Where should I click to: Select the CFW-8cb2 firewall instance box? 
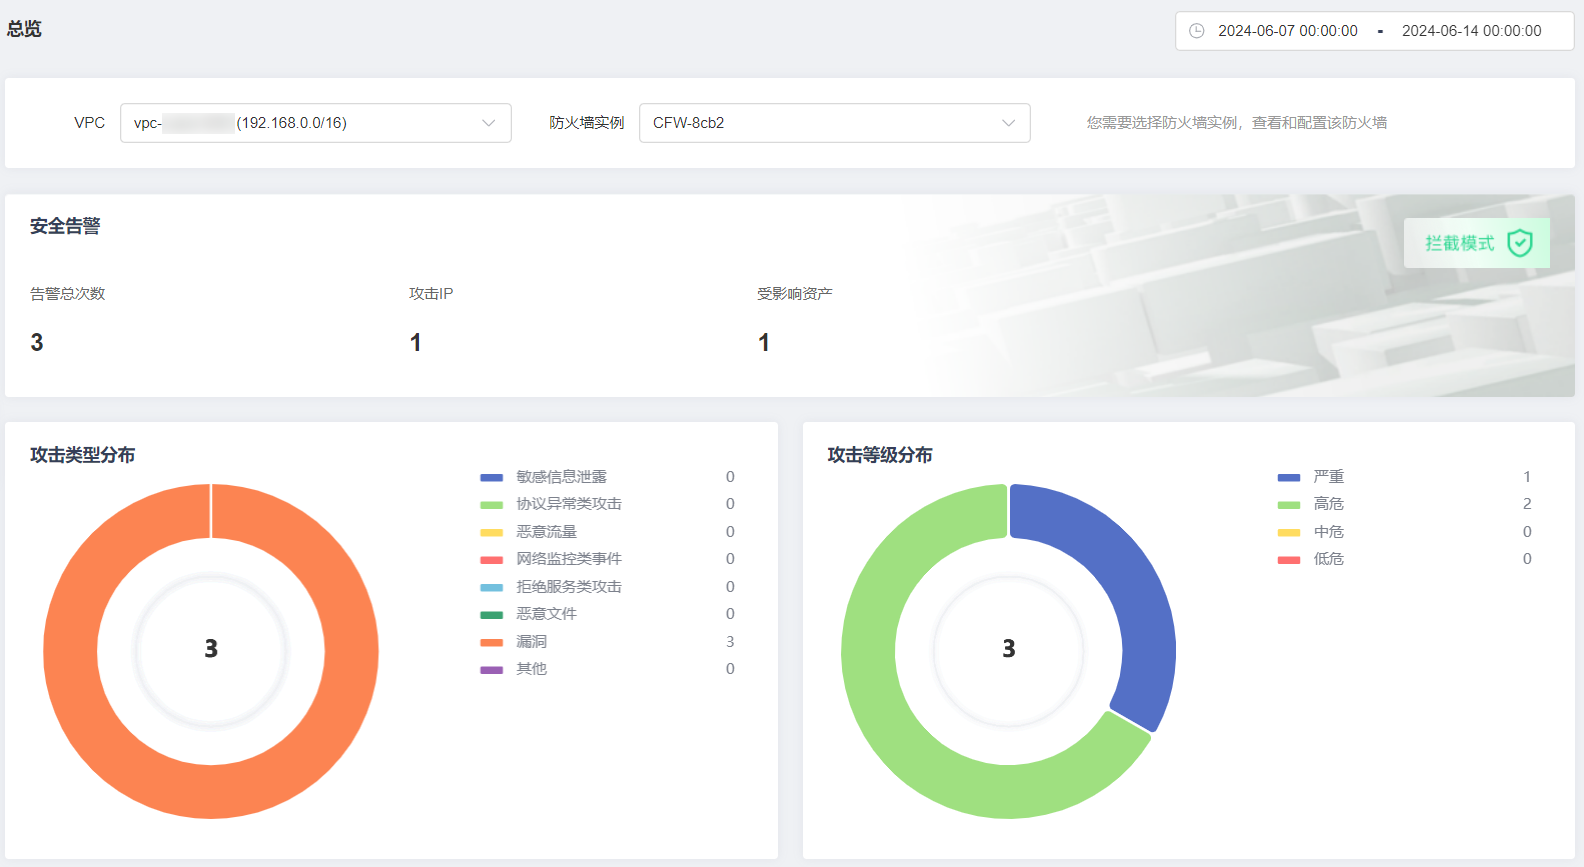[x=835, y=123]
